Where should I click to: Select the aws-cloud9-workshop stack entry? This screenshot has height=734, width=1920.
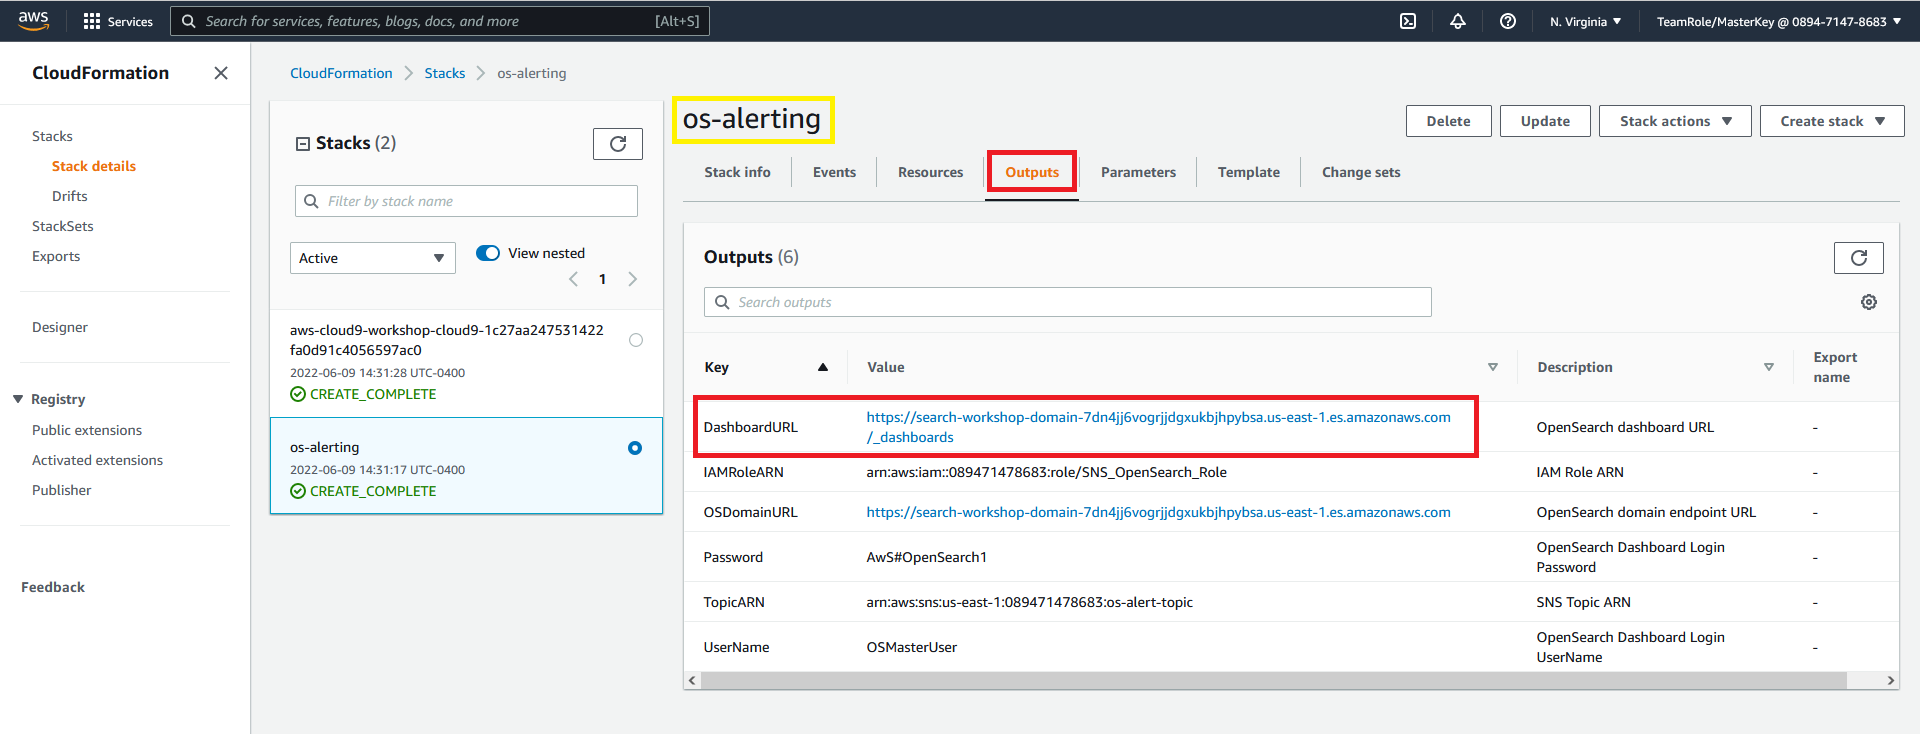pos(466,362)
